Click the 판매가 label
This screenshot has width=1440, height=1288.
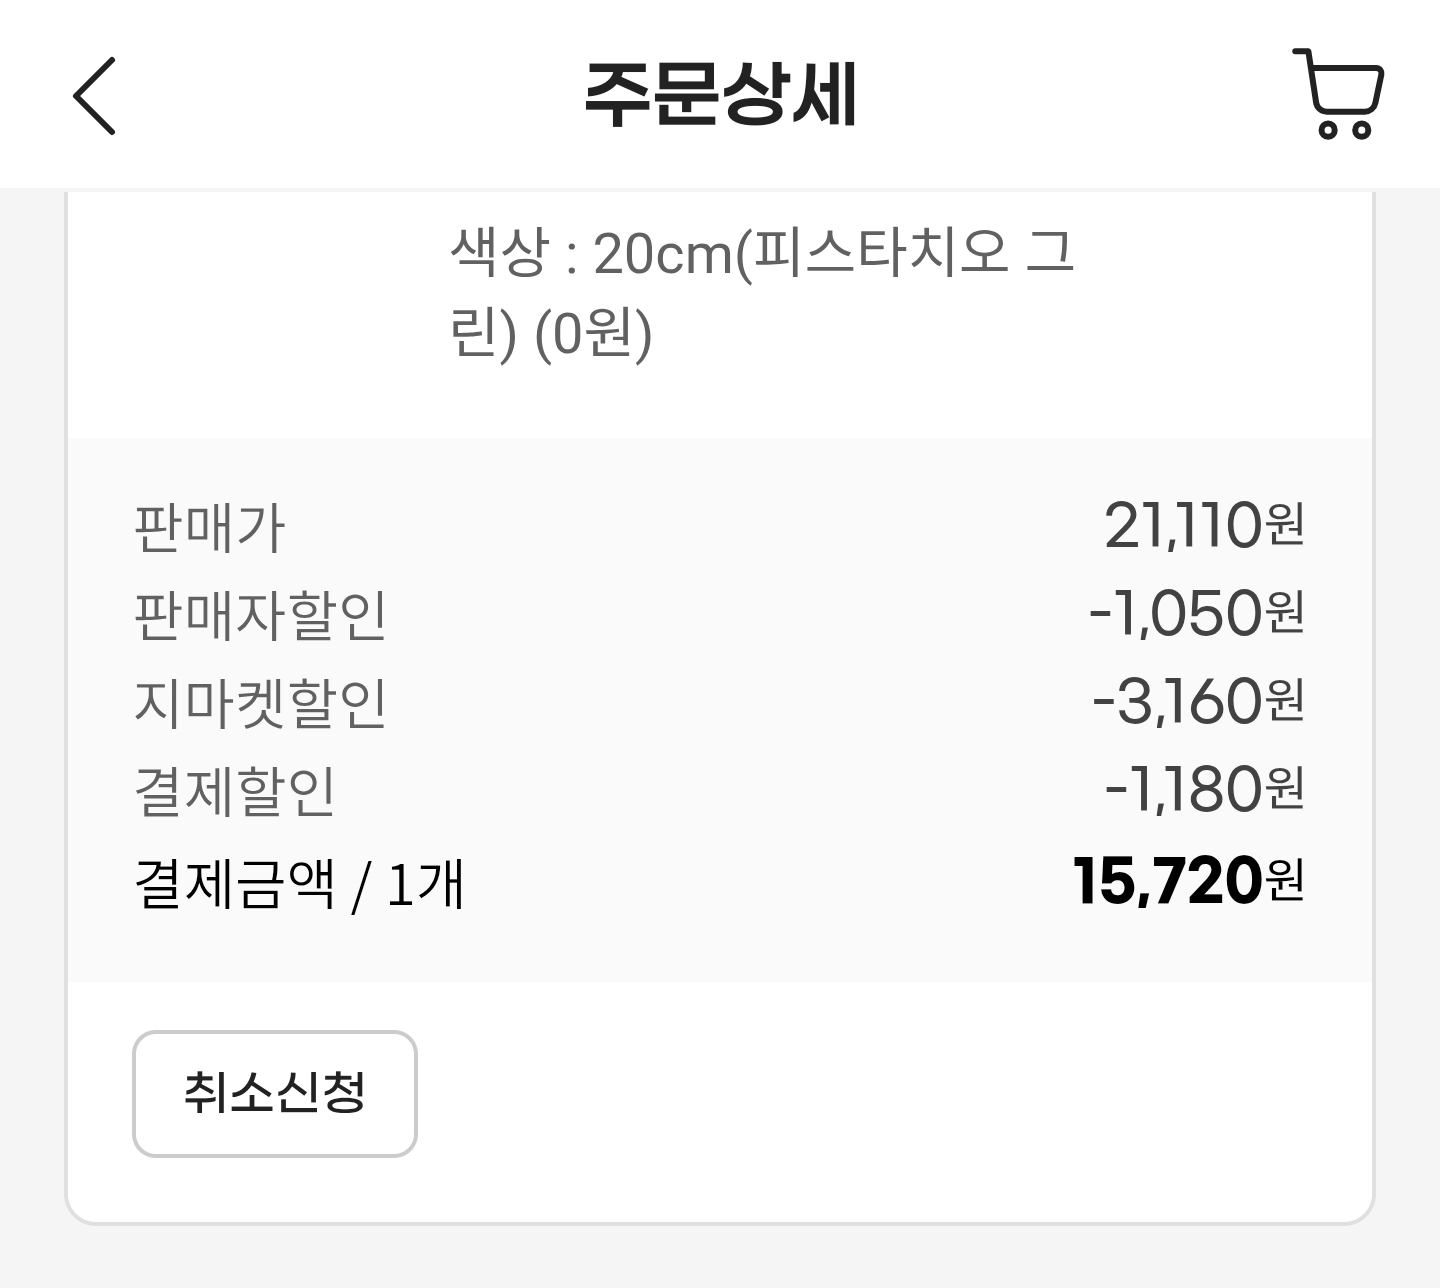click(x=210, y=528)
